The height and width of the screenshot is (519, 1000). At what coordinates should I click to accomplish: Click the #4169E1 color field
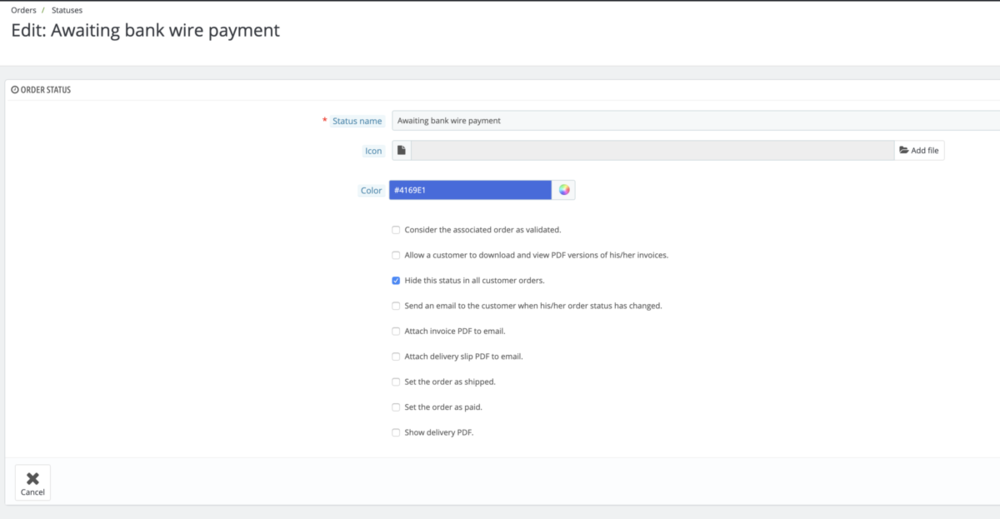pos(470,190)
